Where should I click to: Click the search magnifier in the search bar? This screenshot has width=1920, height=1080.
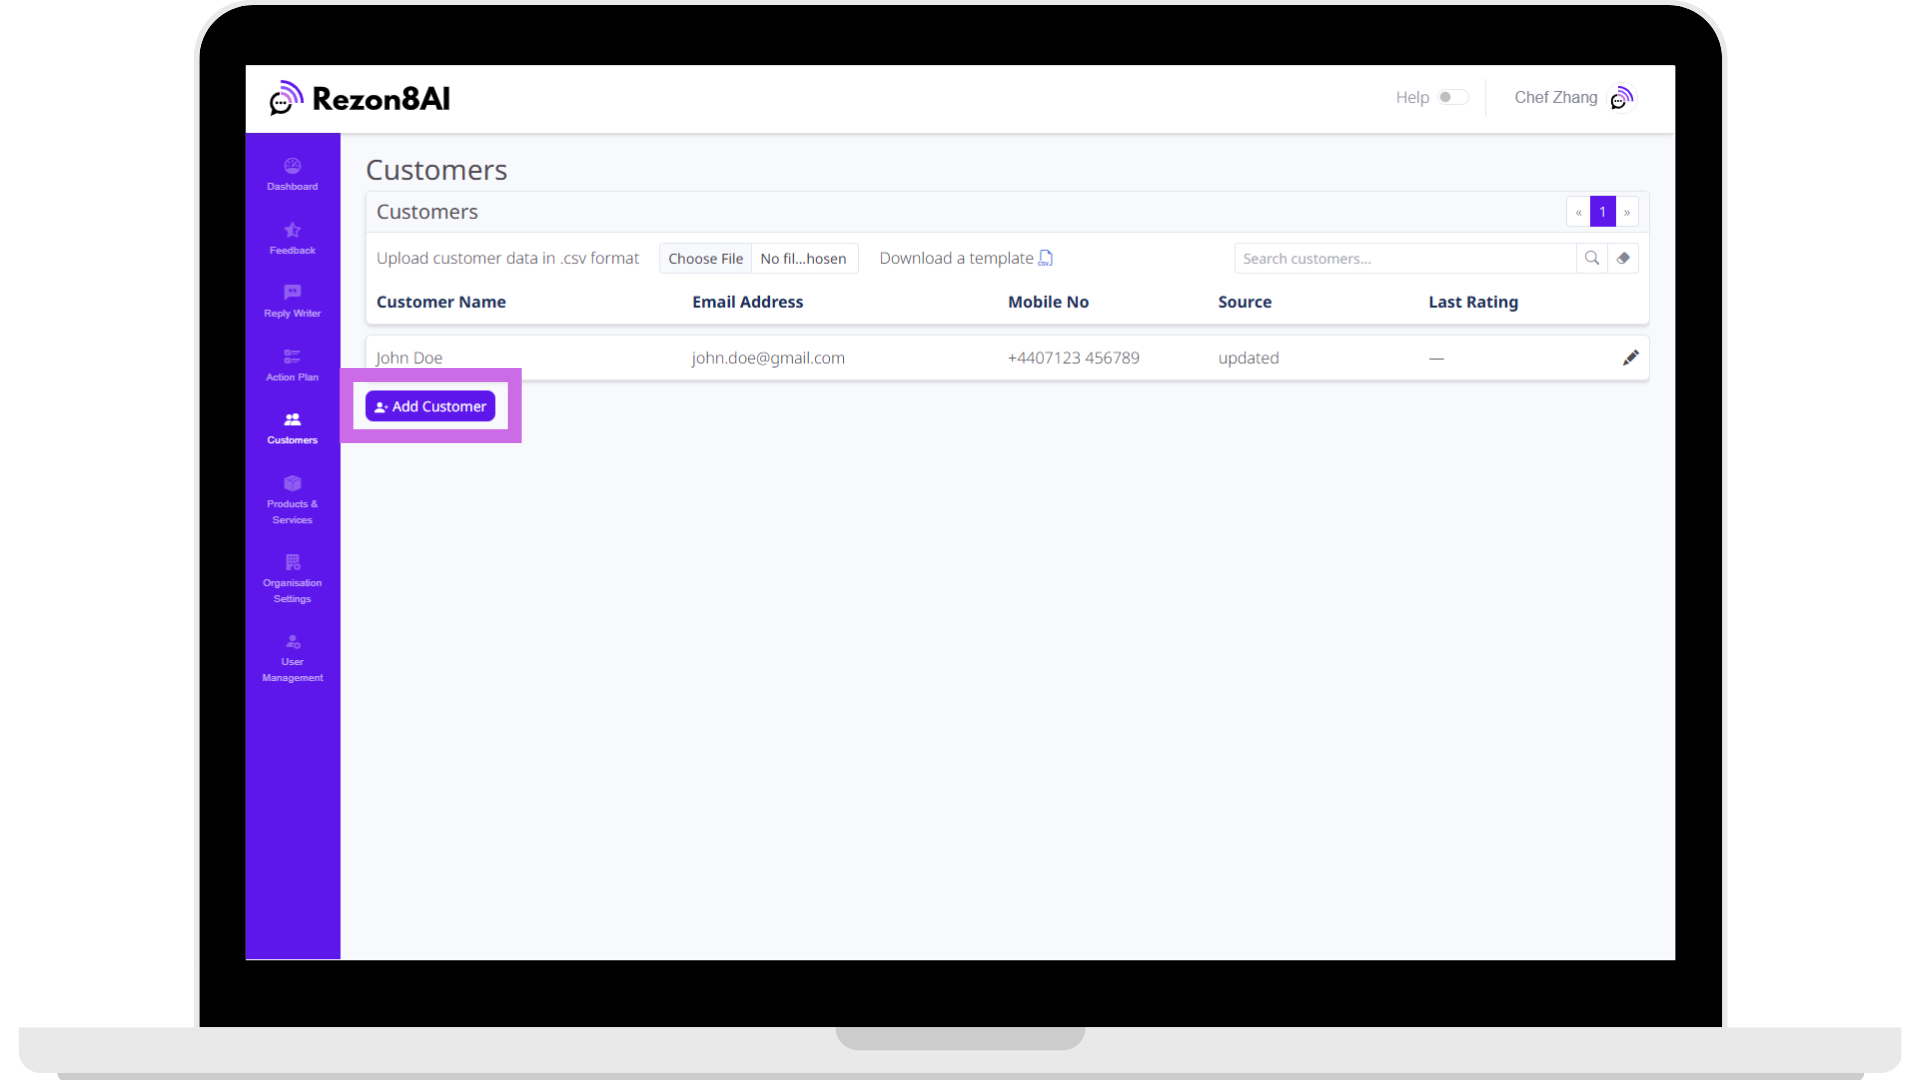coord(1592,258)
